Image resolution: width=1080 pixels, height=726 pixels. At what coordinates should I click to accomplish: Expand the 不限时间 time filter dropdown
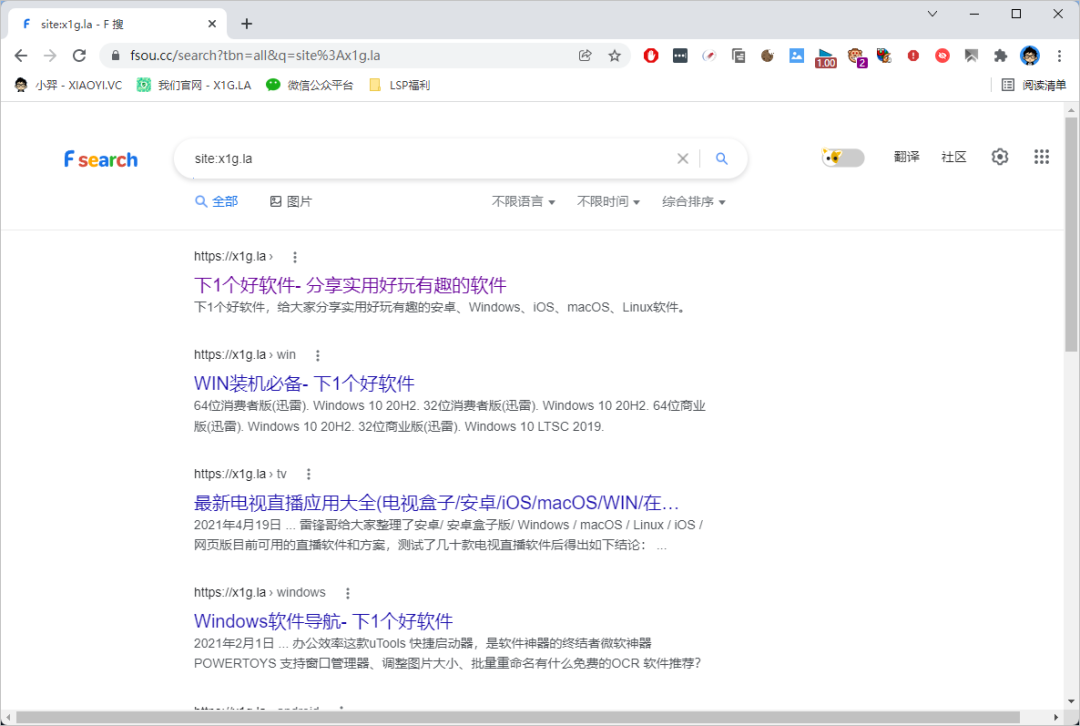pyautogui.click(x=608, y=202)
